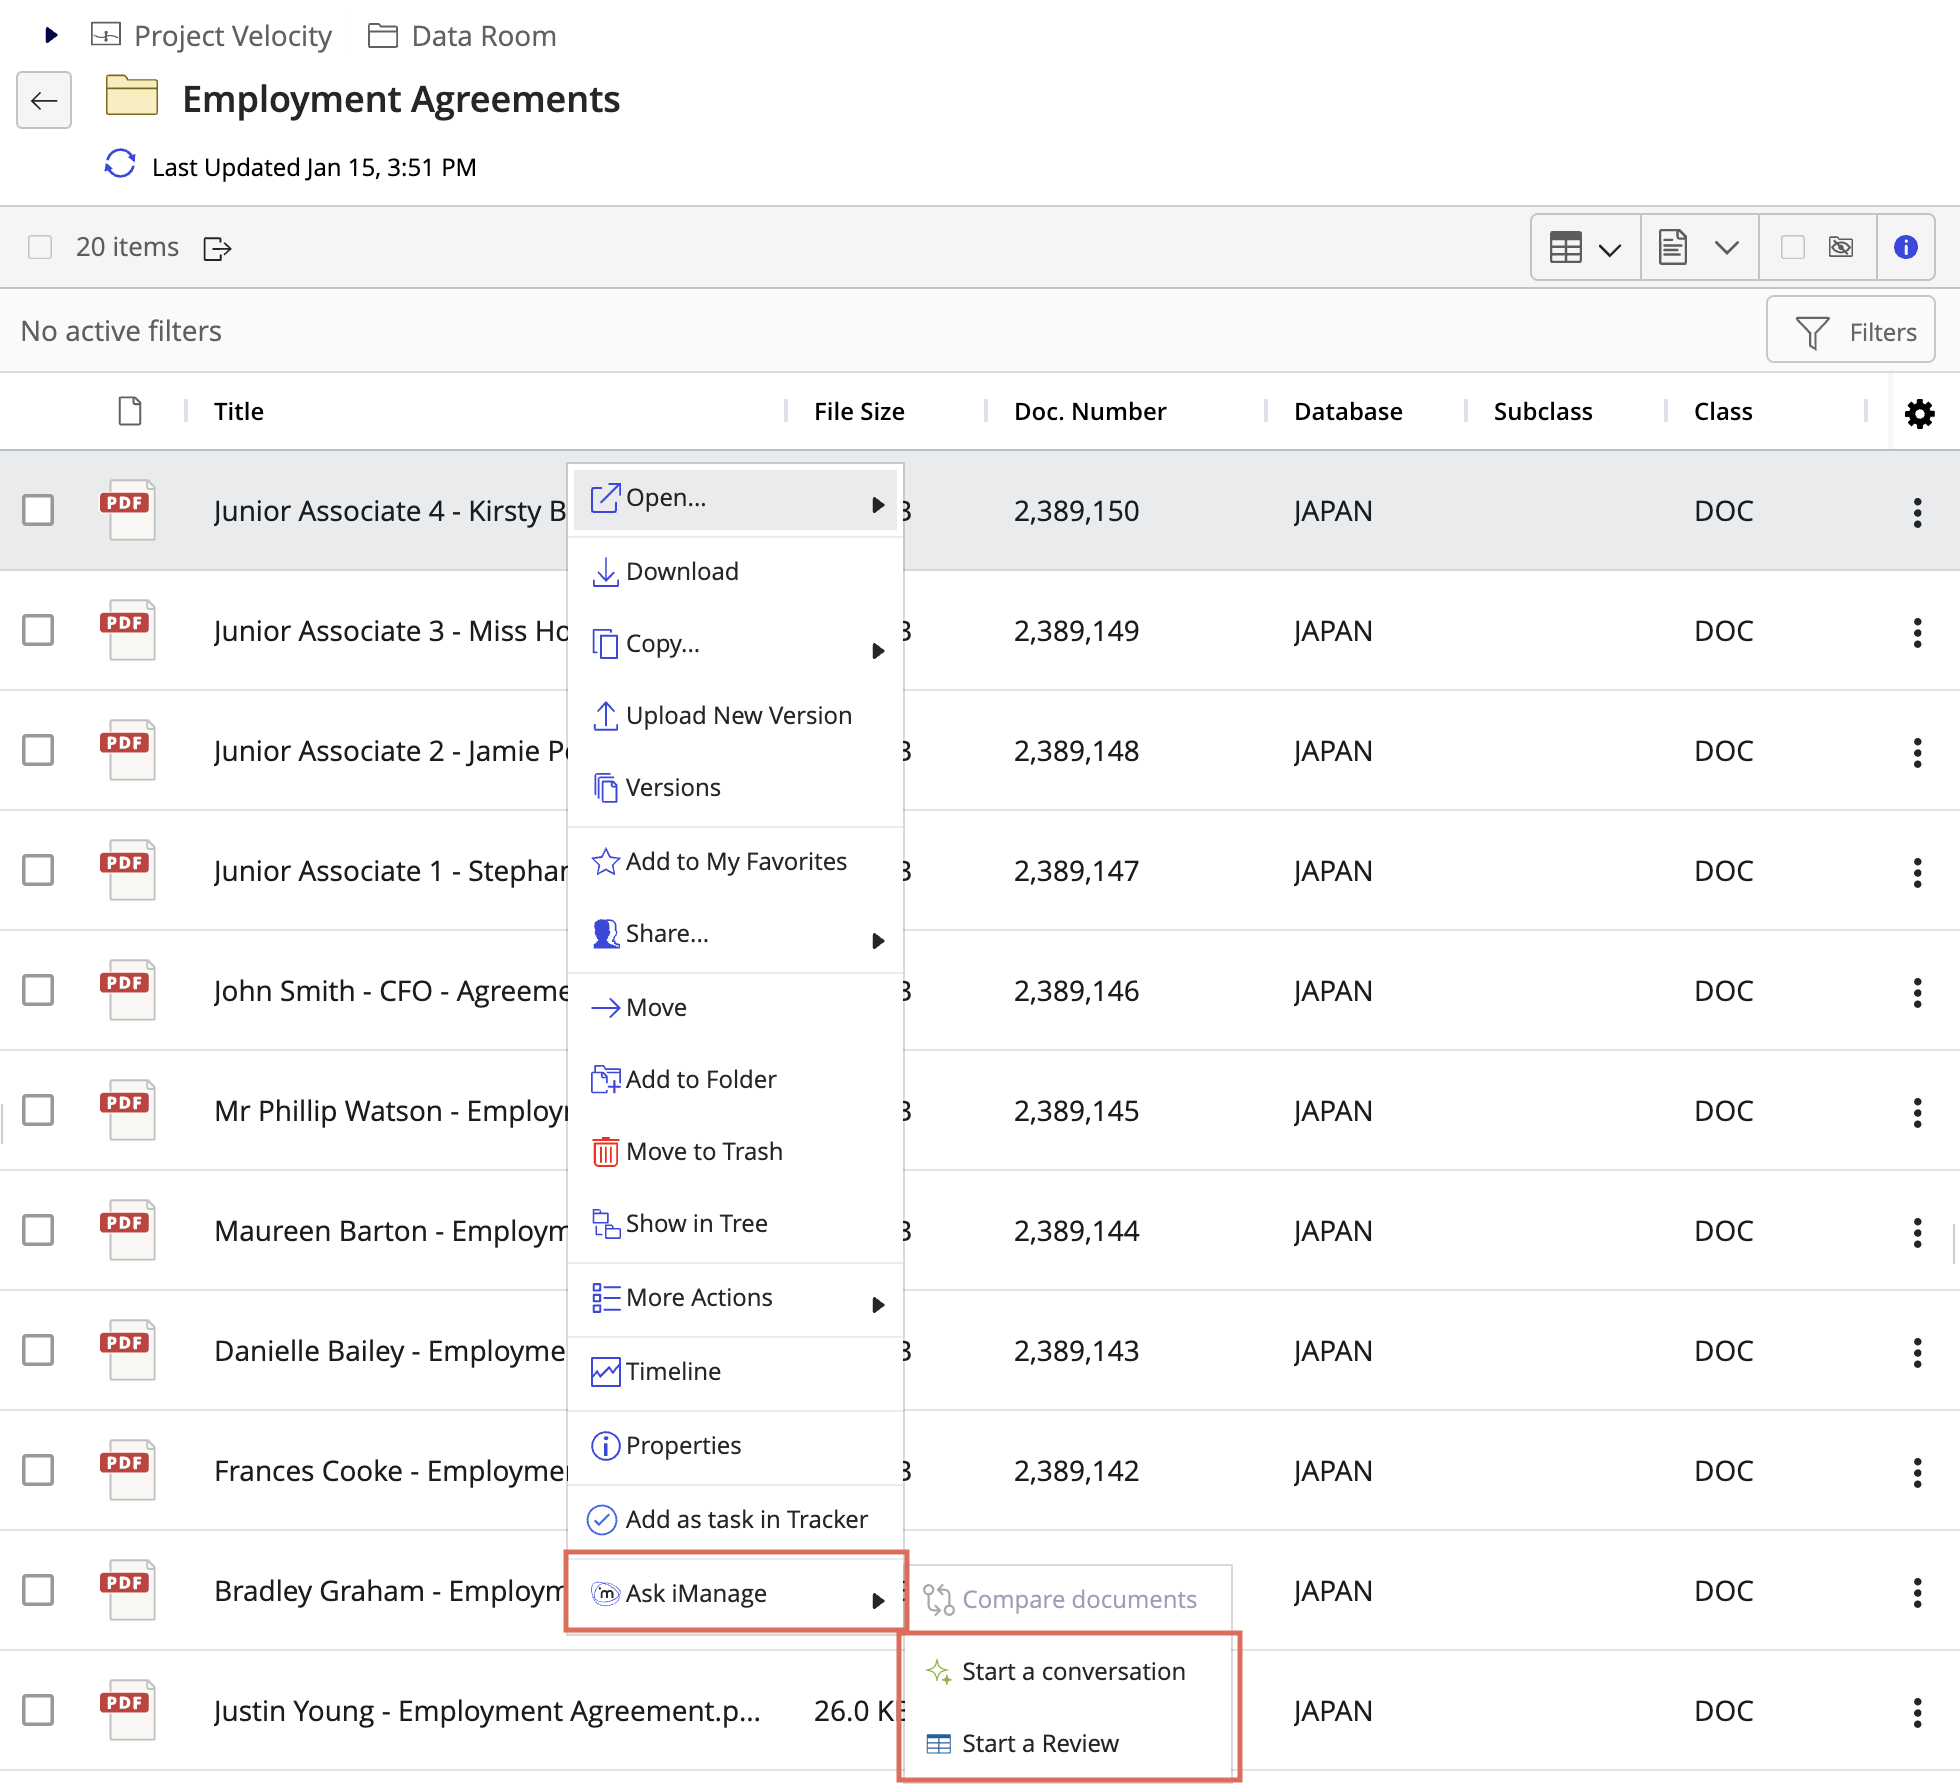Image resolution: width=1960 pixels, height=1790 pixels.
Task: Click the back arrow button
Action: pyautogui.click(x=44, y=100)
